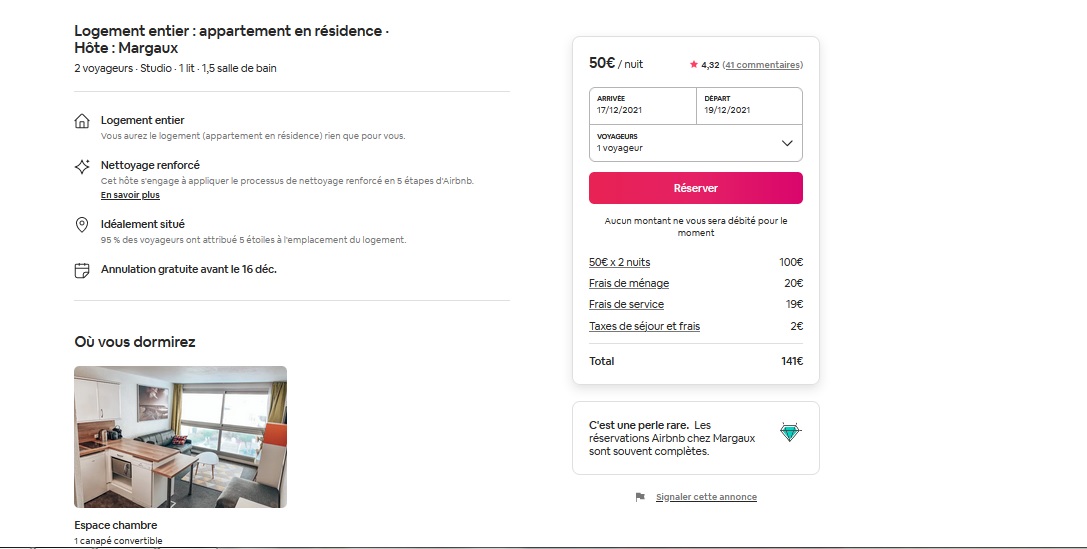Open the Espace chambre photo thumbnail
Screen dimensions: 1087x549
click(180, 437)
